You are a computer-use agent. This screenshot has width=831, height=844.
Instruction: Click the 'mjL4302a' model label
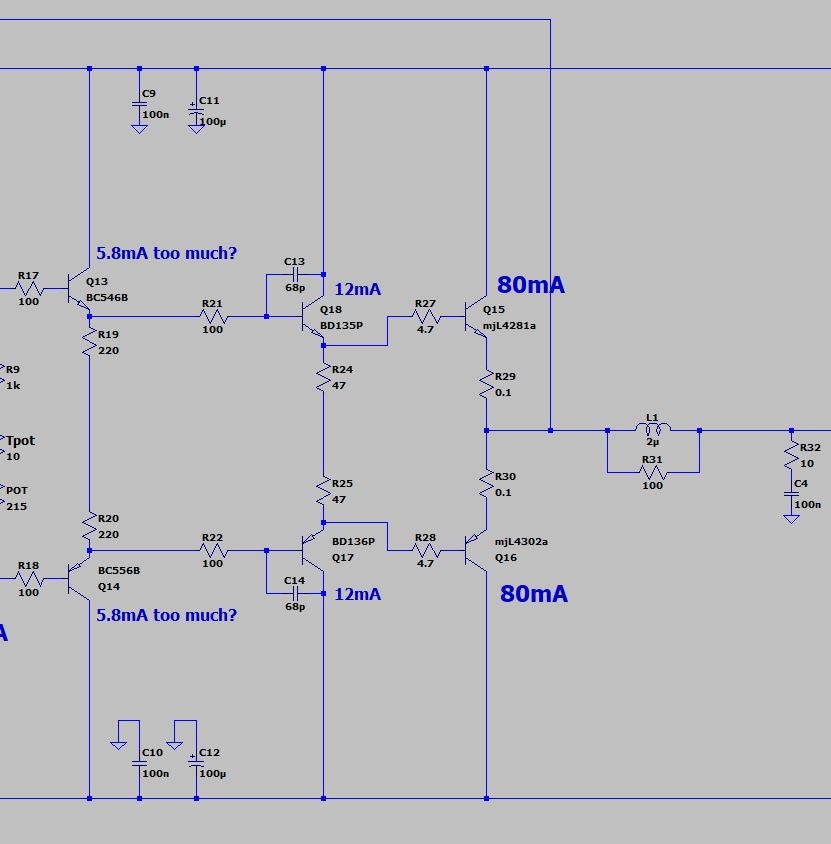pos(522,541)
